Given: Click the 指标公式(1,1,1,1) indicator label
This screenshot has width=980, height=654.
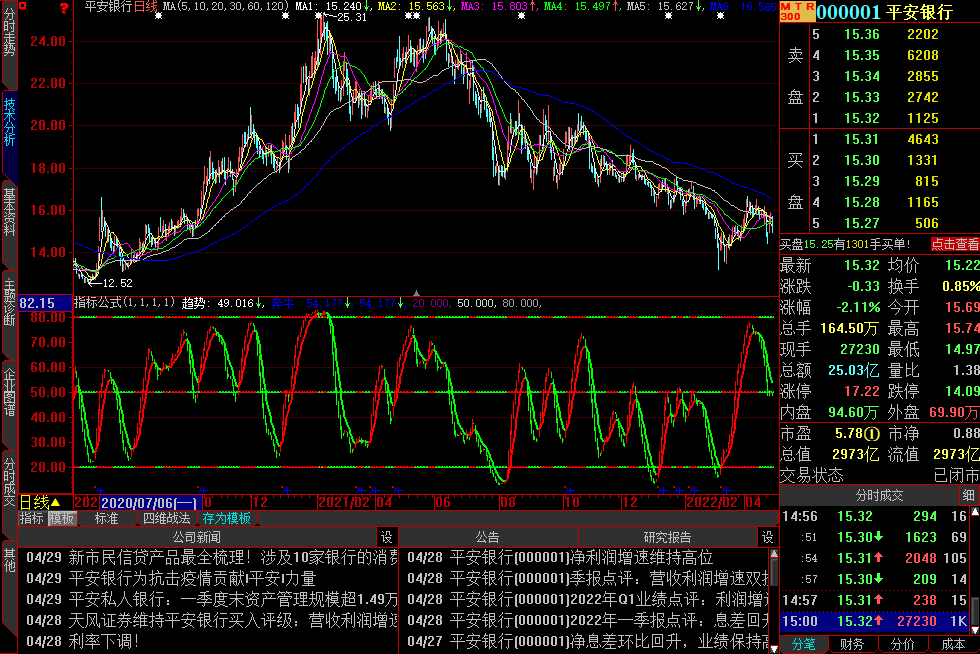Looking at the screenshot, I should click(124, 303).
